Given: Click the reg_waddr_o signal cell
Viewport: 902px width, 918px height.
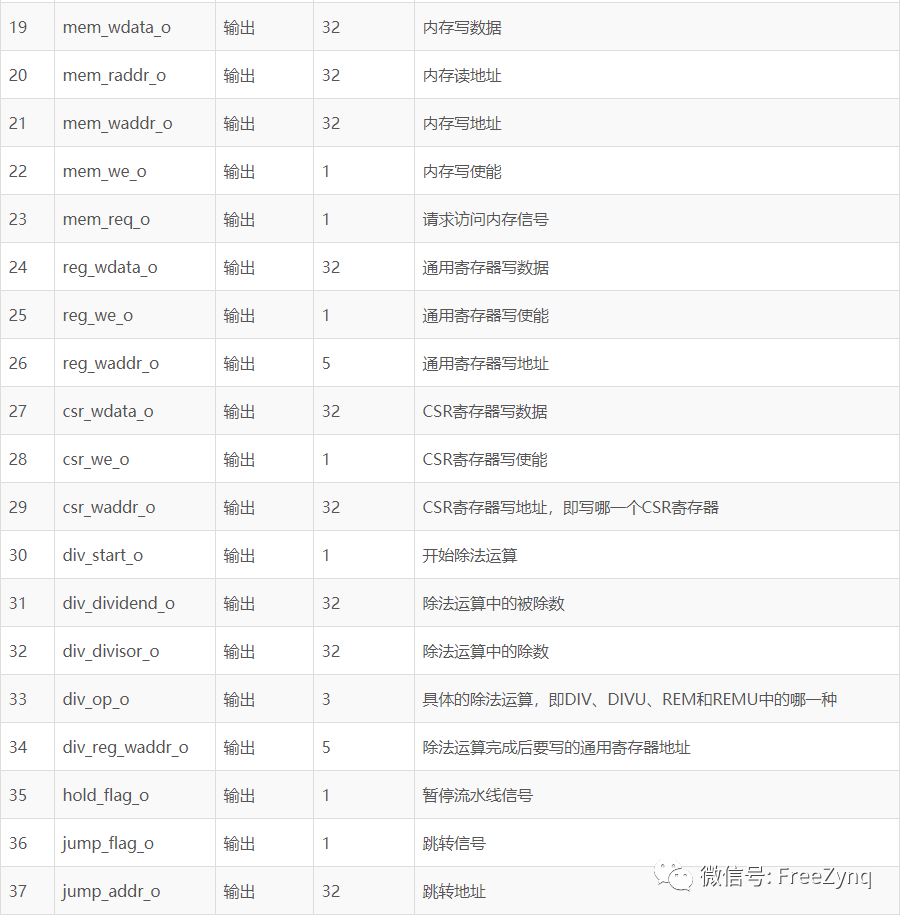Looking at the screenshot, I should pyautogui.click(x=111, y=363).
